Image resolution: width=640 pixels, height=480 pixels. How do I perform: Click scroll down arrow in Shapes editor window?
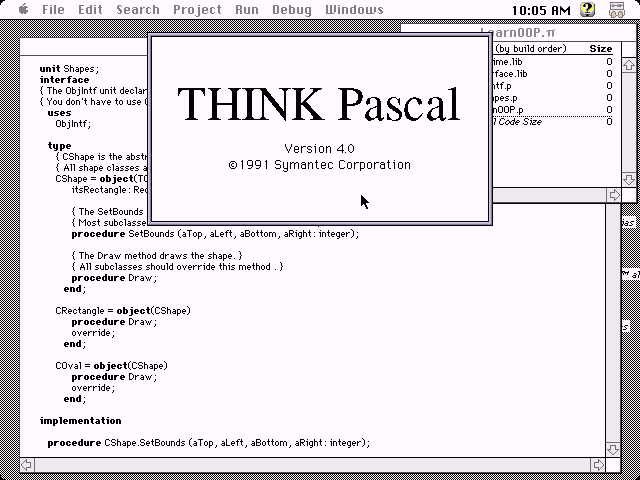tap(613, 450)
